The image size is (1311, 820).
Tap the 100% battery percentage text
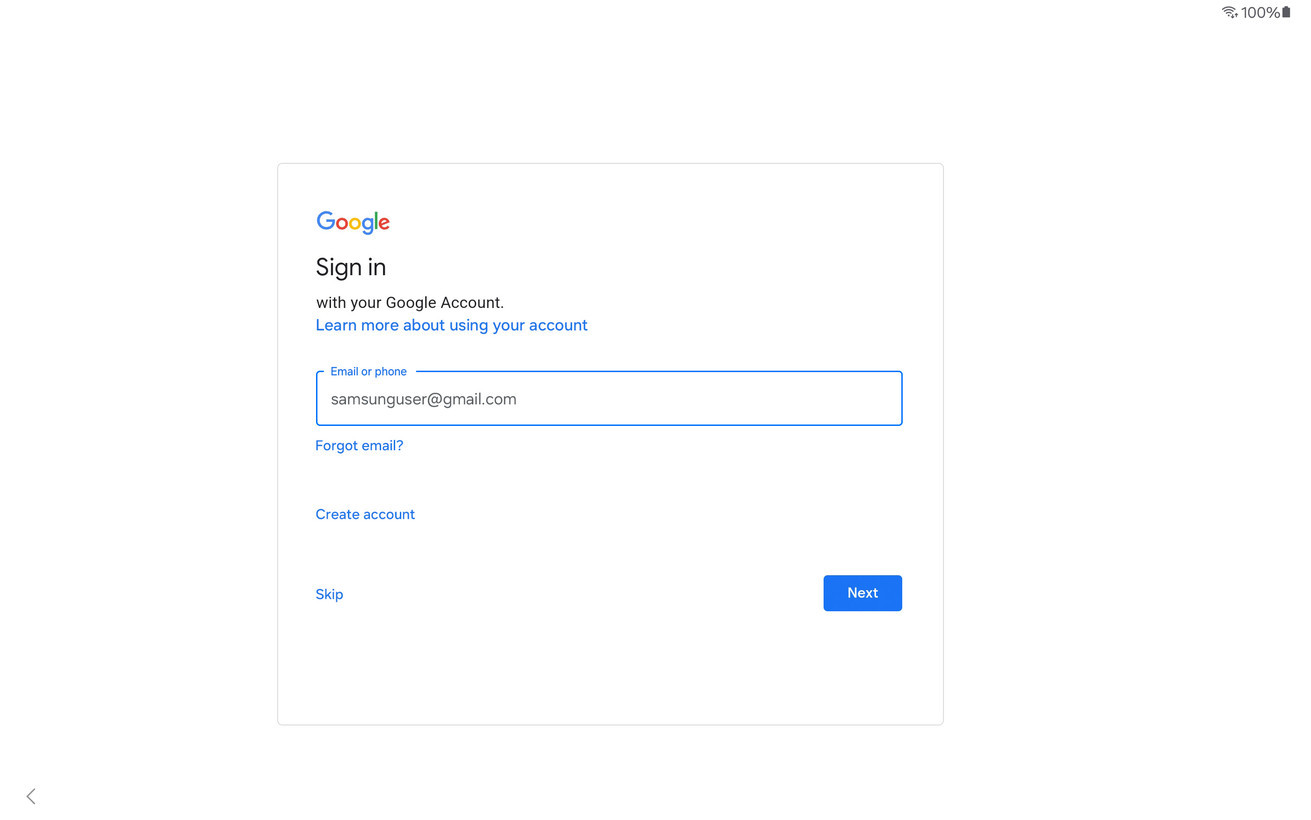click(1260, 13)
